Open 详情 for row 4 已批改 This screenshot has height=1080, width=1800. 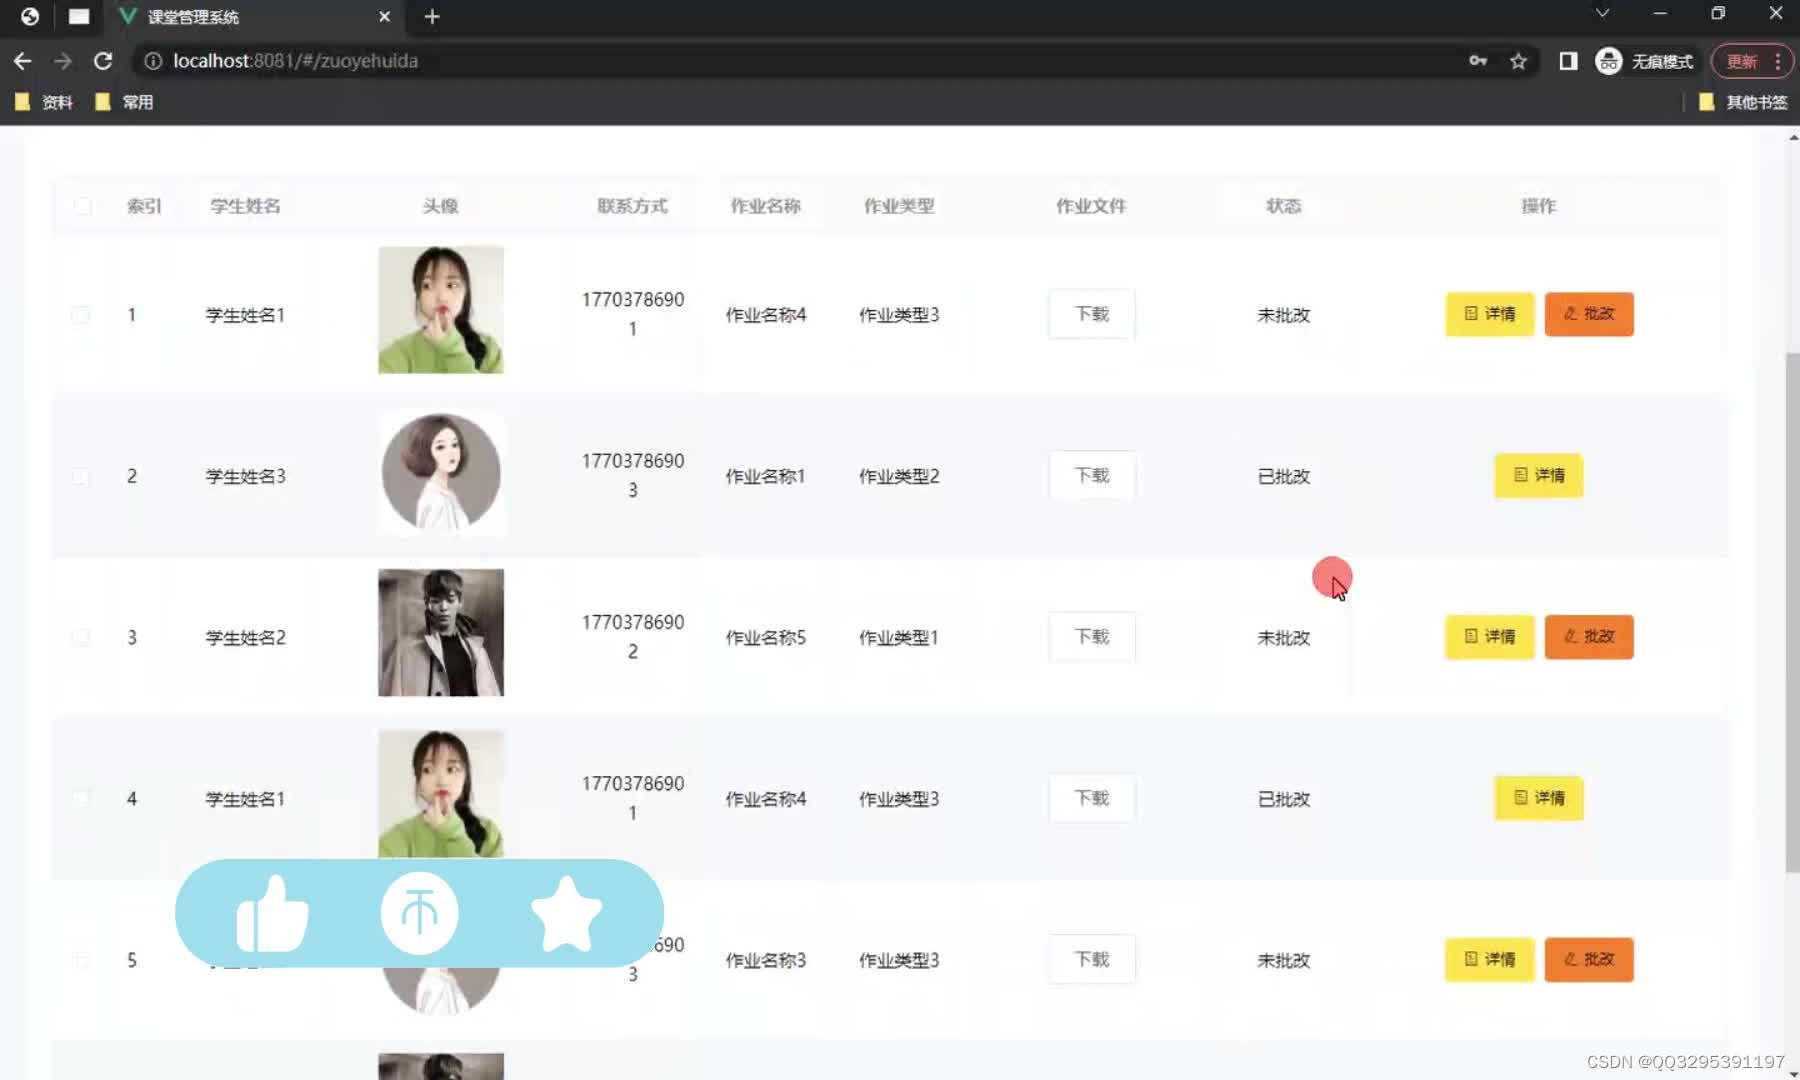pos(1539,798)
